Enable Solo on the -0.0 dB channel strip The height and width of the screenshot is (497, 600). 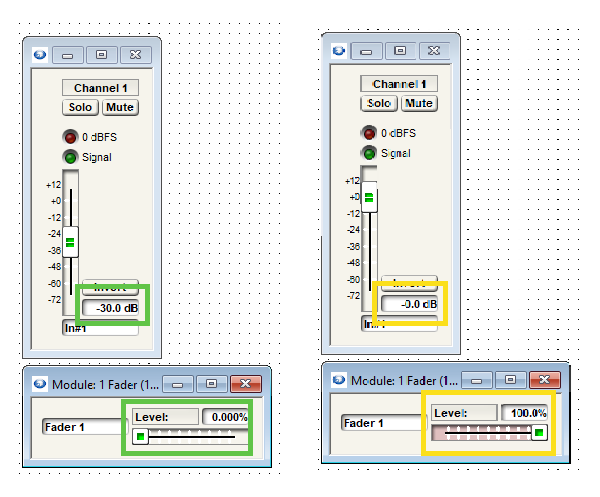(379, 103)
